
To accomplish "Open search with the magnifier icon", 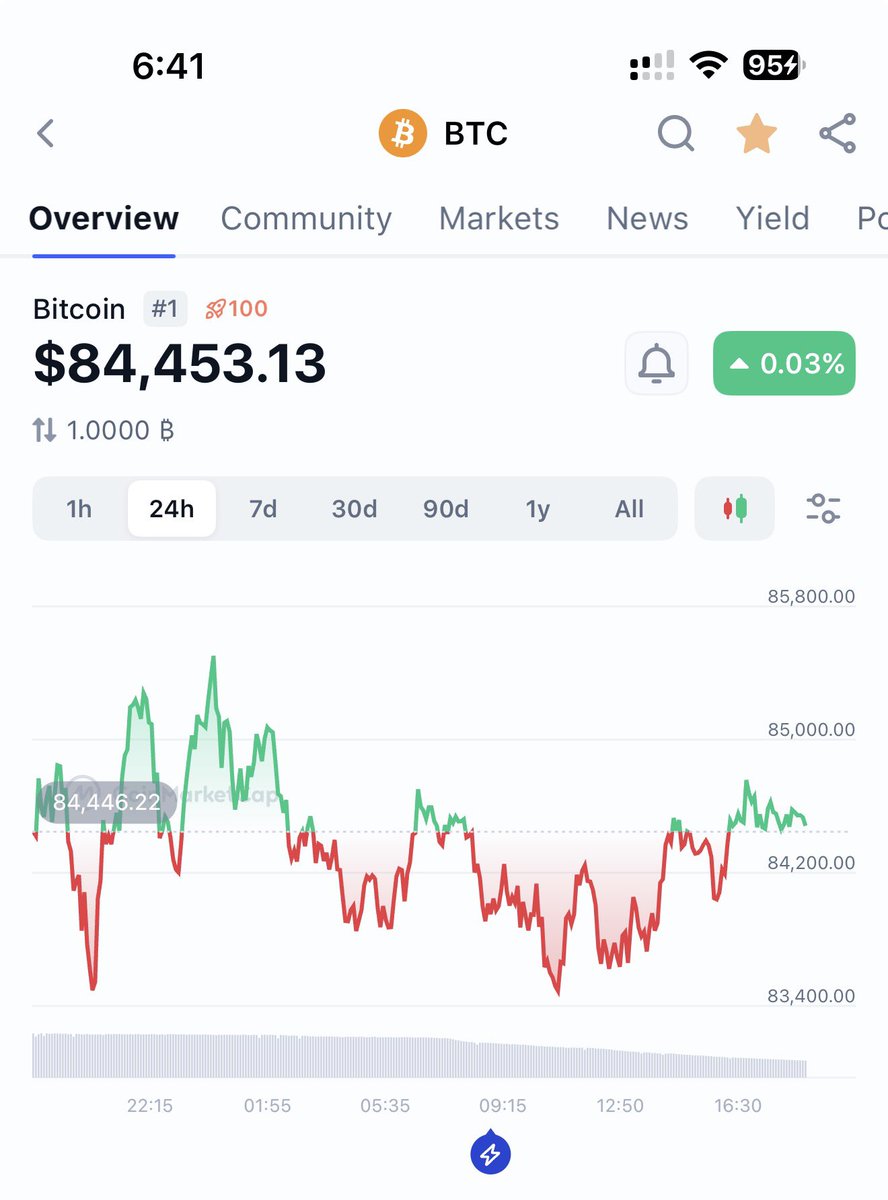I will pyautogui.click(x=676, y=133).
